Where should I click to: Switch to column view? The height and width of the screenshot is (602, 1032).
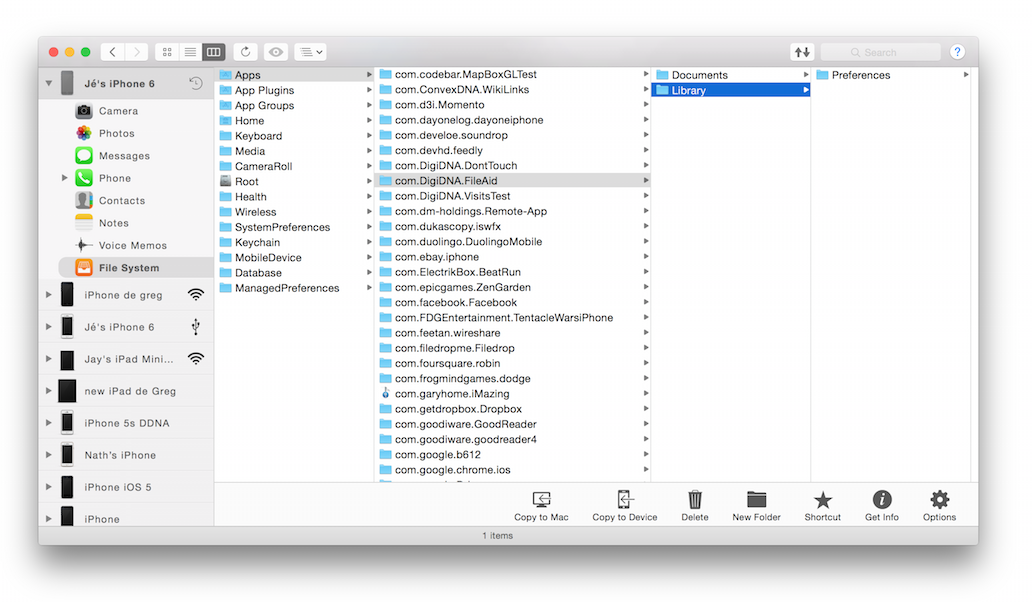coord(213,52)
